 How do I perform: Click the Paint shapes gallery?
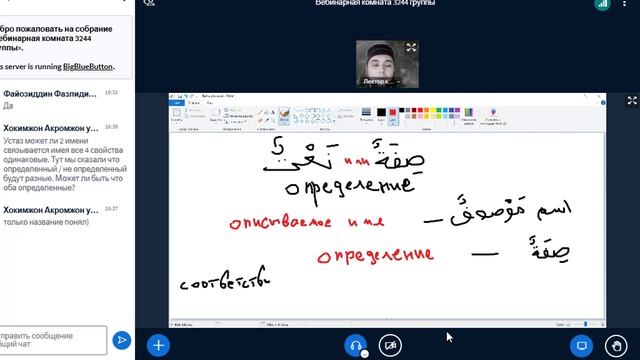pos(313,116)
